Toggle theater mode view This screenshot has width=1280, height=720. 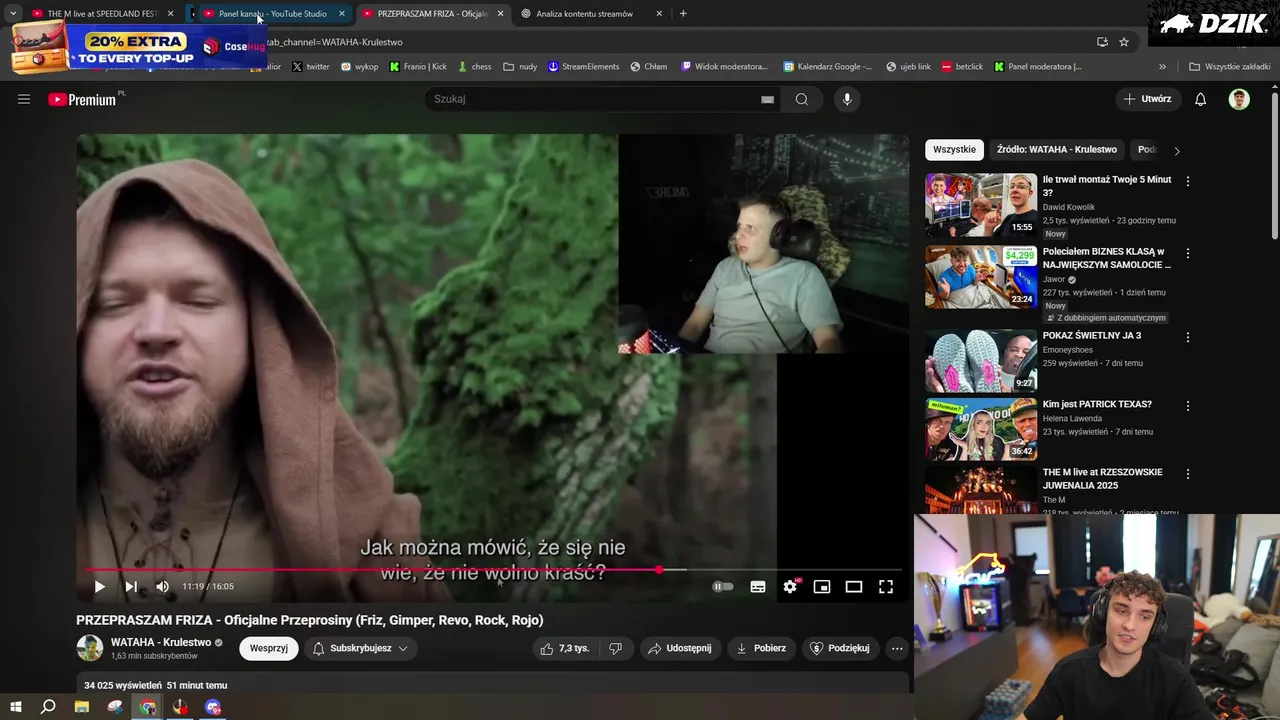pos(854,587)
